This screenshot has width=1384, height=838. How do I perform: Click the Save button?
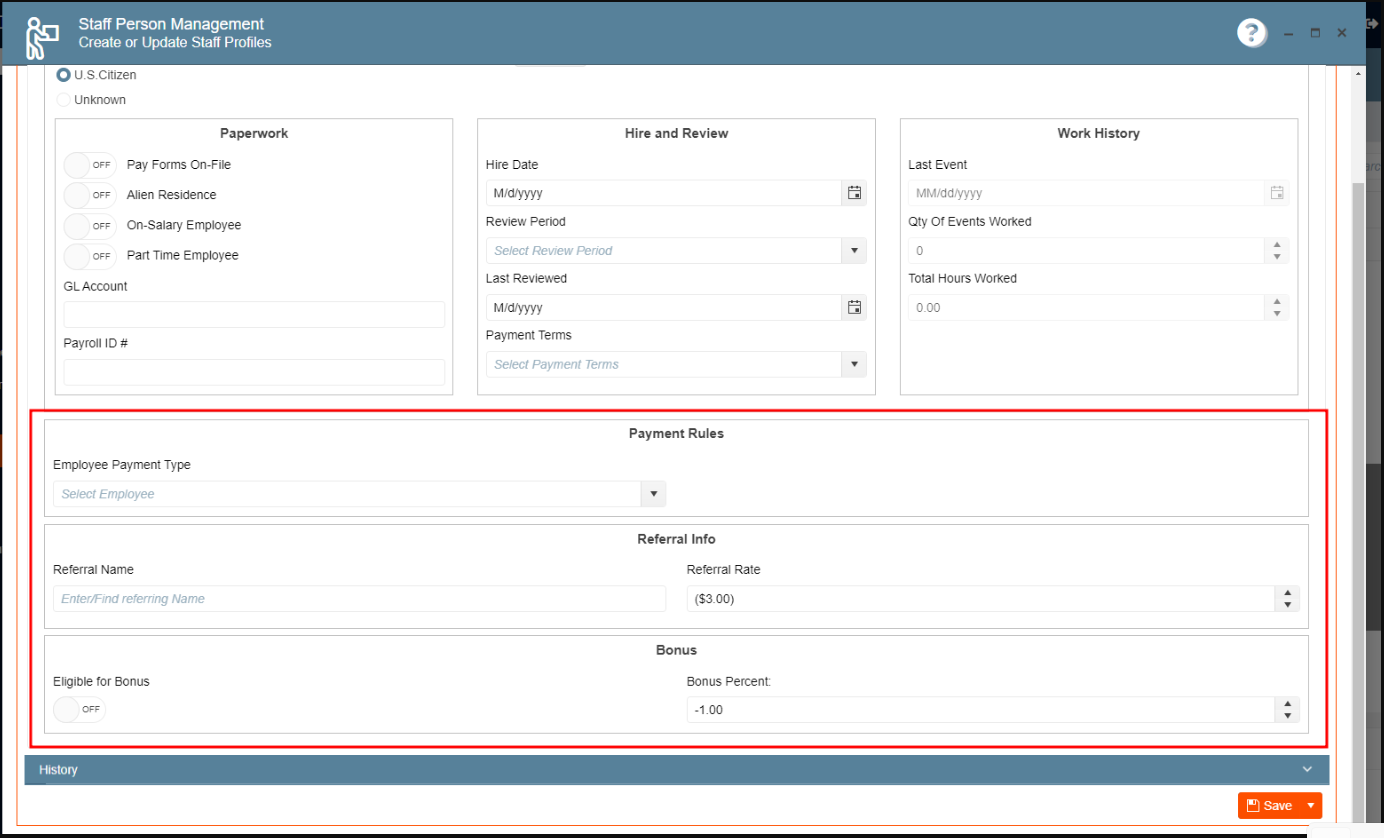(1268, 806)
